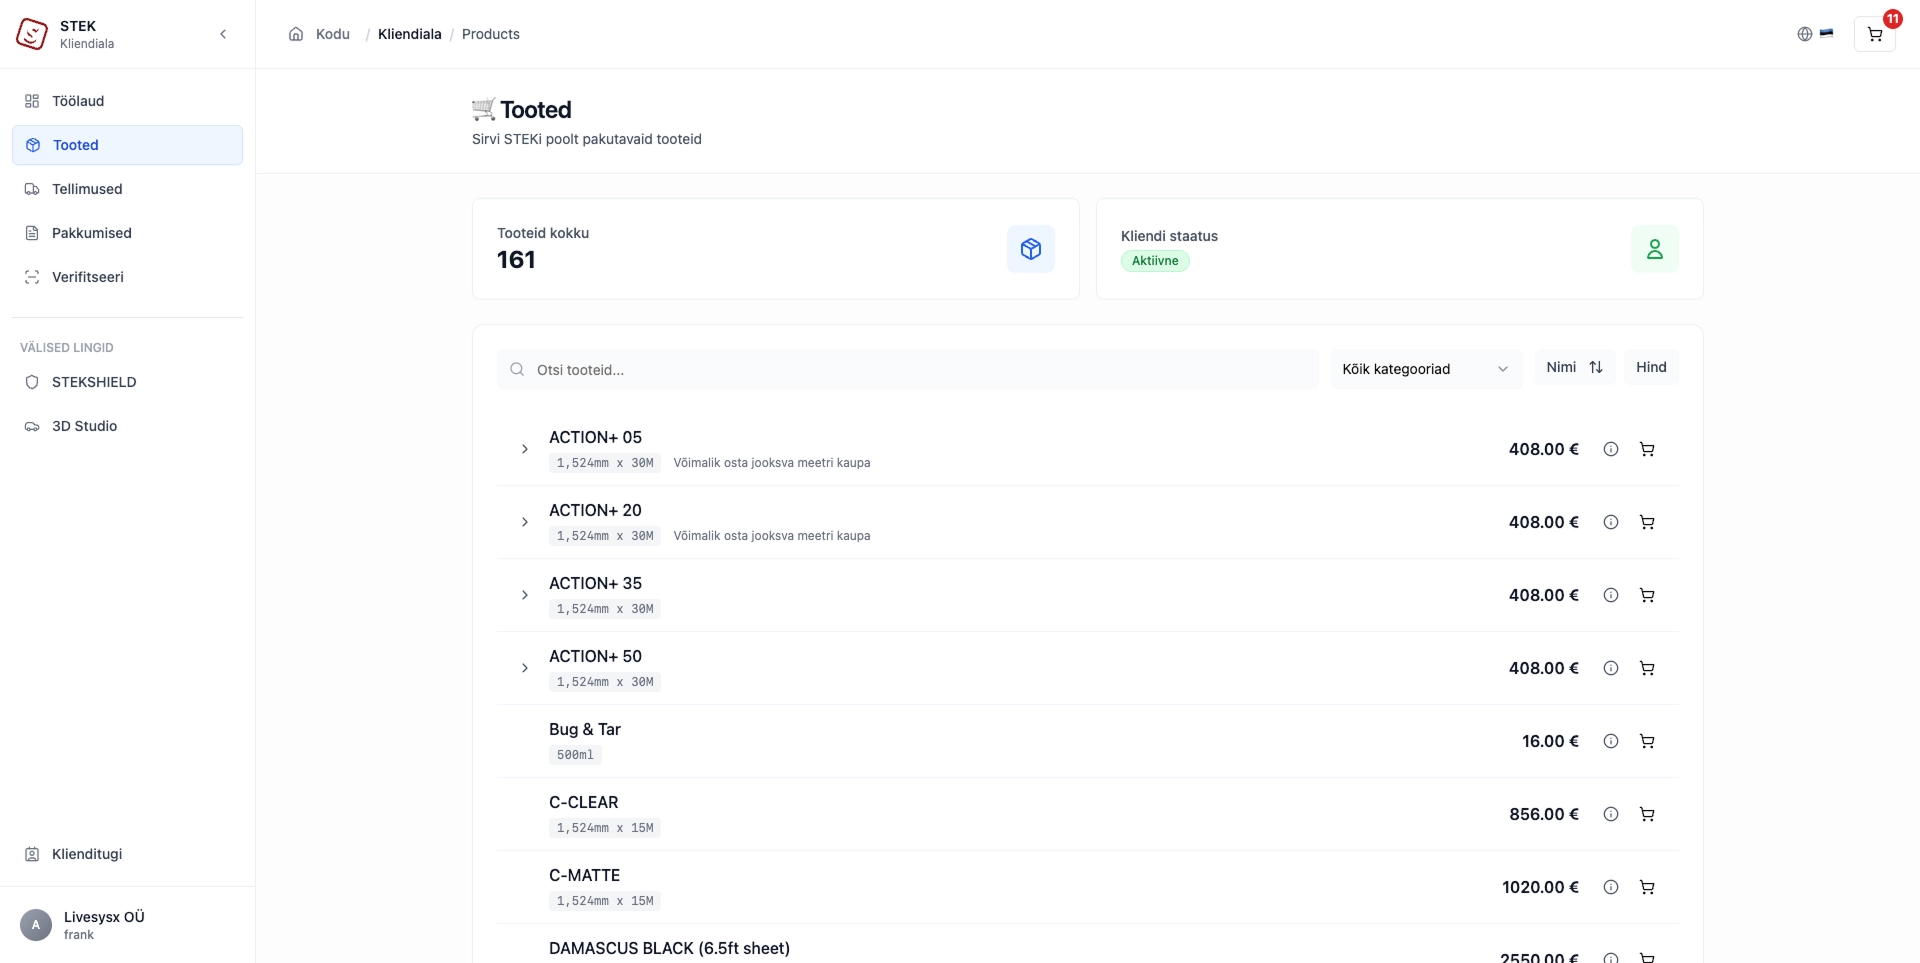Open Tellimused in the sidebar
This screenshot has width=1920, height=963.
[x=127, y=189]
